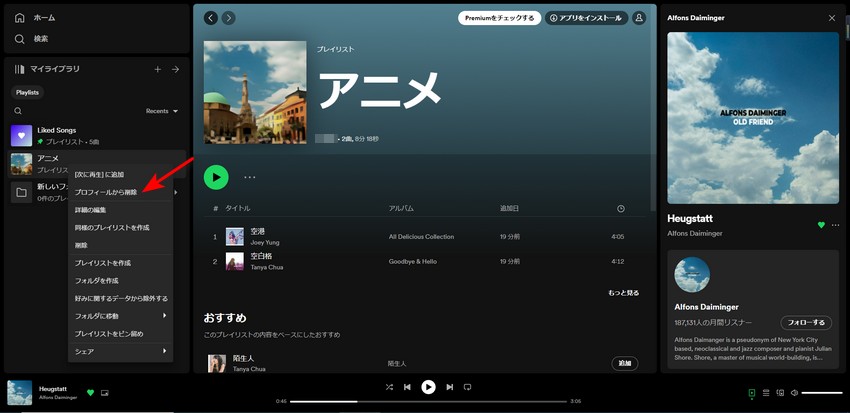Open the queue icon
The image size is (850, 413).
[x=766, y=393]
